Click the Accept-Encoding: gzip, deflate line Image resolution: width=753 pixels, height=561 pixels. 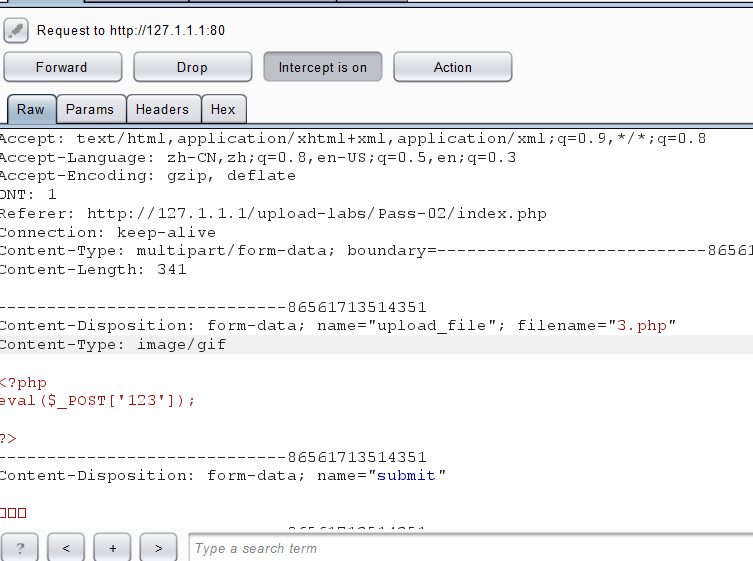tap(148, 176)
